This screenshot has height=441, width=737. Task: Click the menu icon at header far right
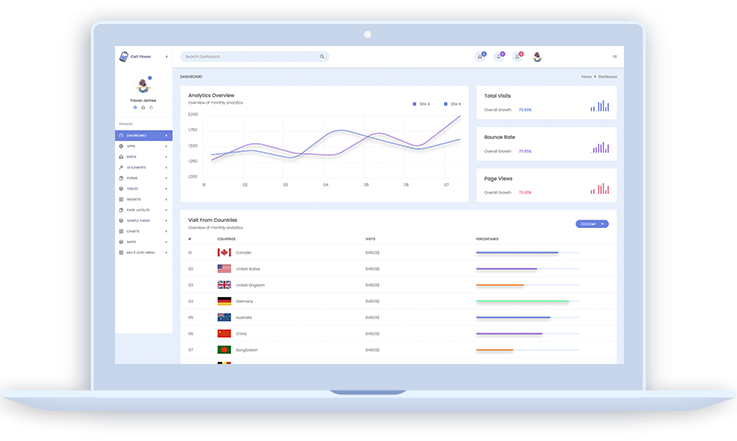(x=614, y=57)
